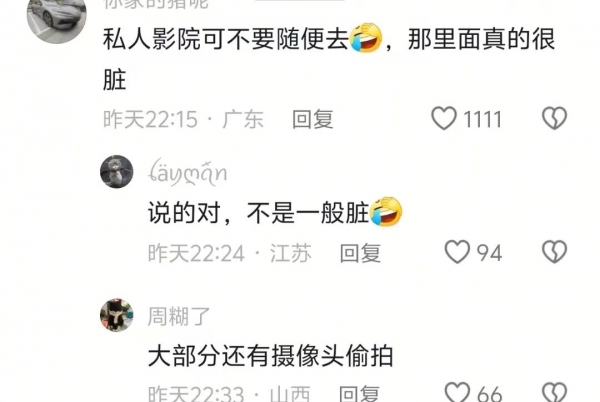Like the reply with 94 likes
The image size is (600, 402).
(457, 252)
